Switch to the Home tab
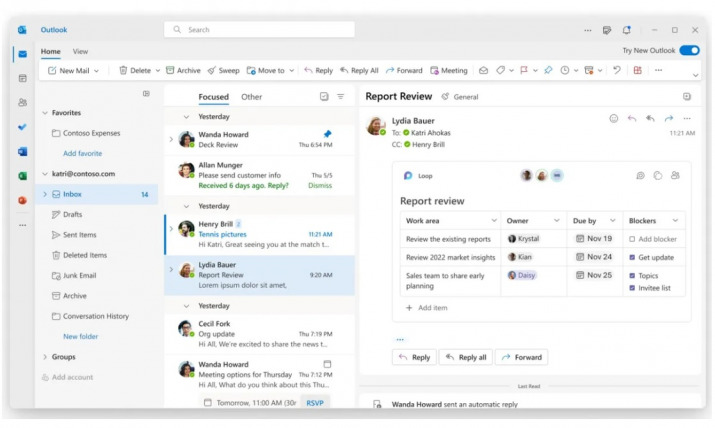This screenshot has height=428, width=715. click(x=51, y=52)
